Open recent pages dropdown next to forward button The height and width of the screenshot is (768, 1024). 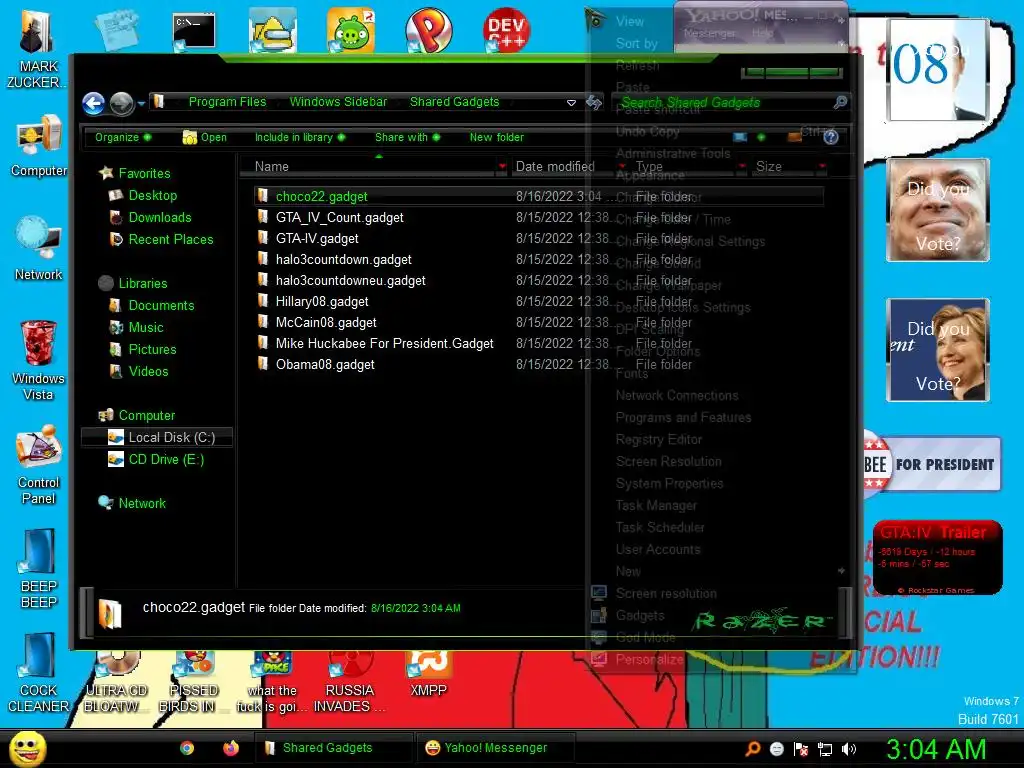coord(141,103)
